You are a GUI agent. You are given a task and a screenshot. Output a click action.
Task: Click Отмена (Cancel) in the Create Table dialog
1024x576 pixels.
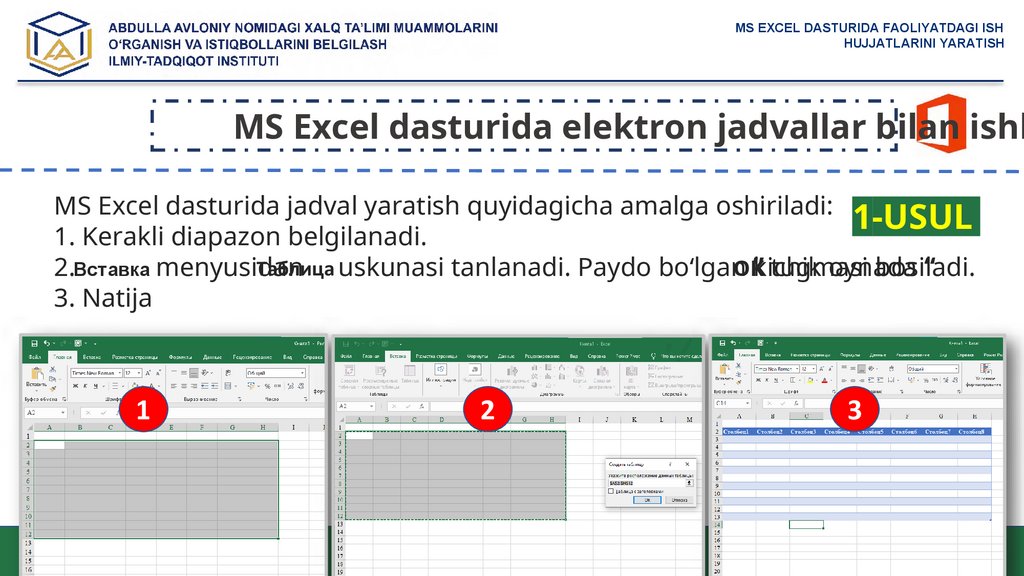pos(679,500)
